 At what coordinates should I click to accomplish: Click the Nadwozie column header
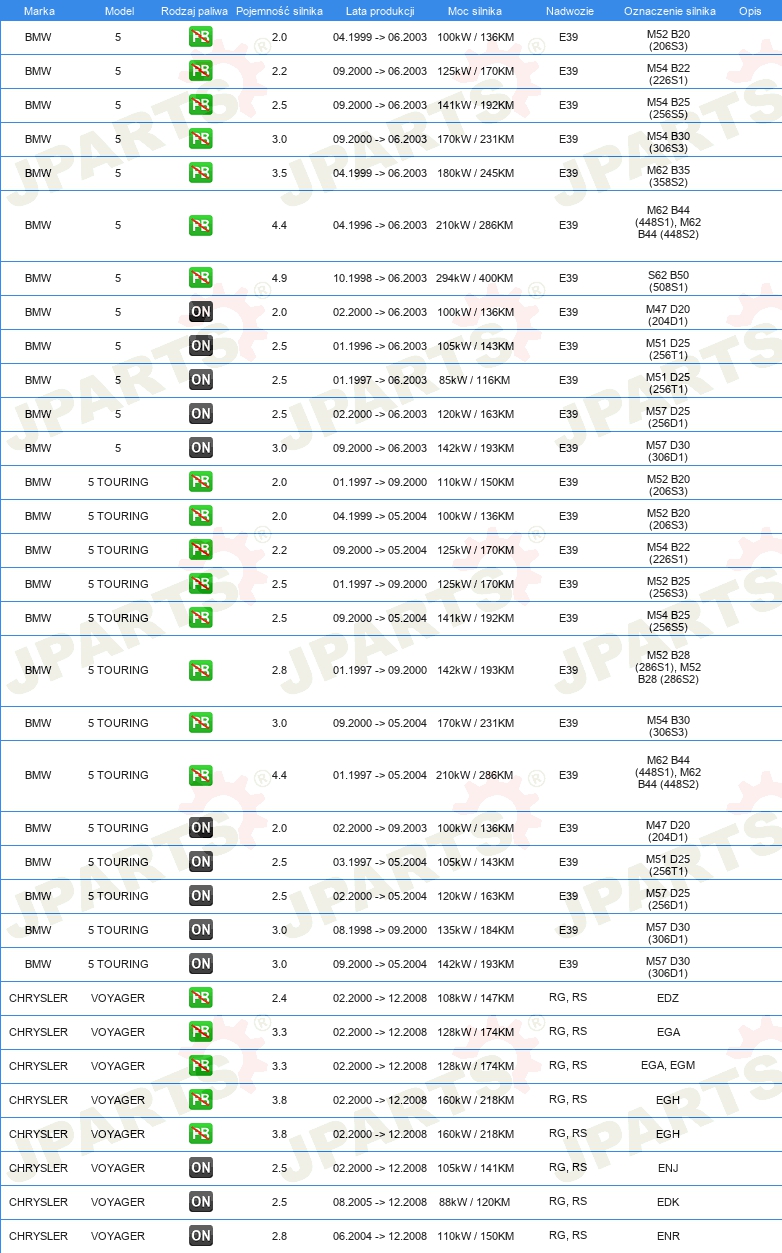(569, 11)
